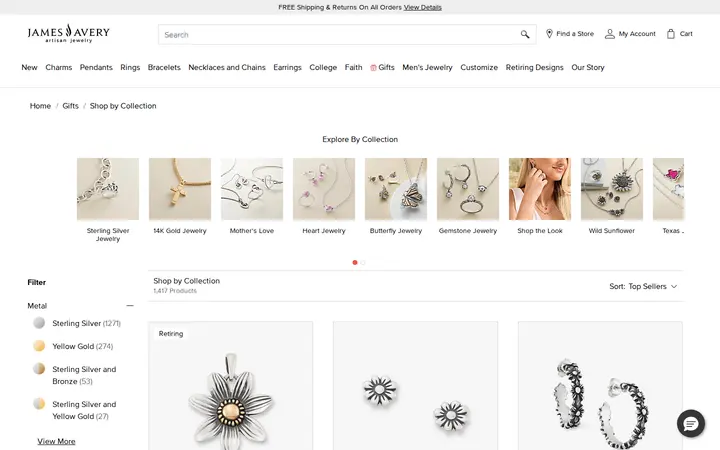Screen dimensions: 720x450
Task: Filter by Yellow Gold swatch
Action: (39, 346)
